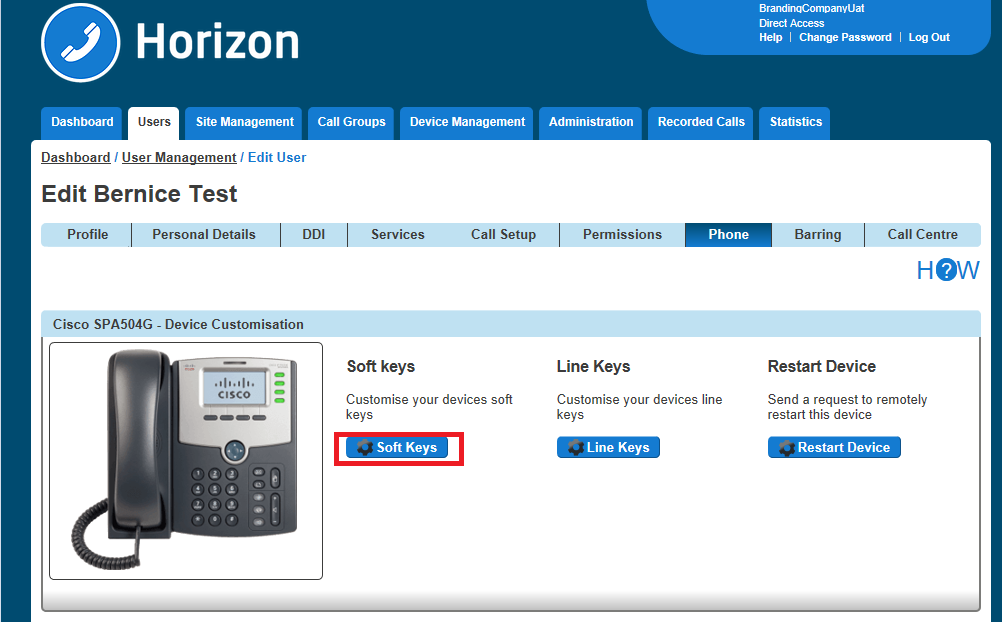Screen dimensions: 1002x622
Task: Switch to the DDI sub-tab
Action: [x=313, y=235]
